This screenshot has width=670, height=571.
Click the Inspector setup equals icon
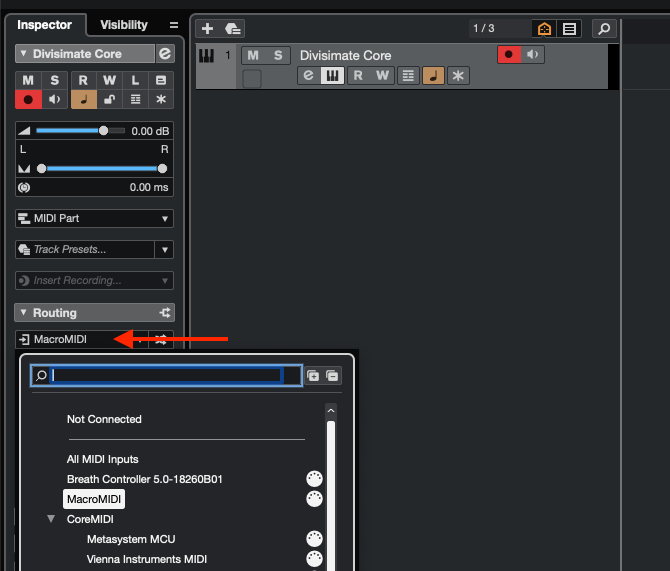(174, 25)
